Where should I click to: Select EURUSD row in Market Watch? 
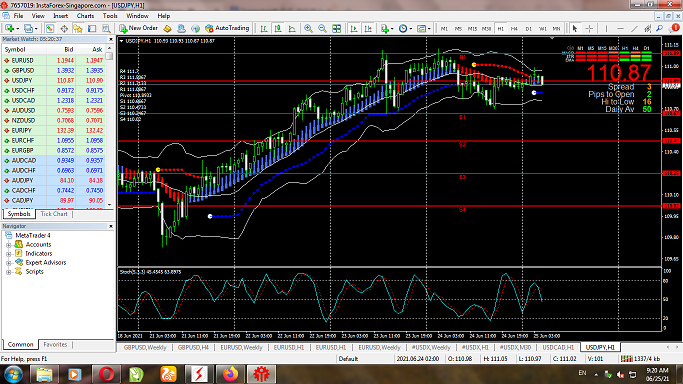tap(54, 61)
